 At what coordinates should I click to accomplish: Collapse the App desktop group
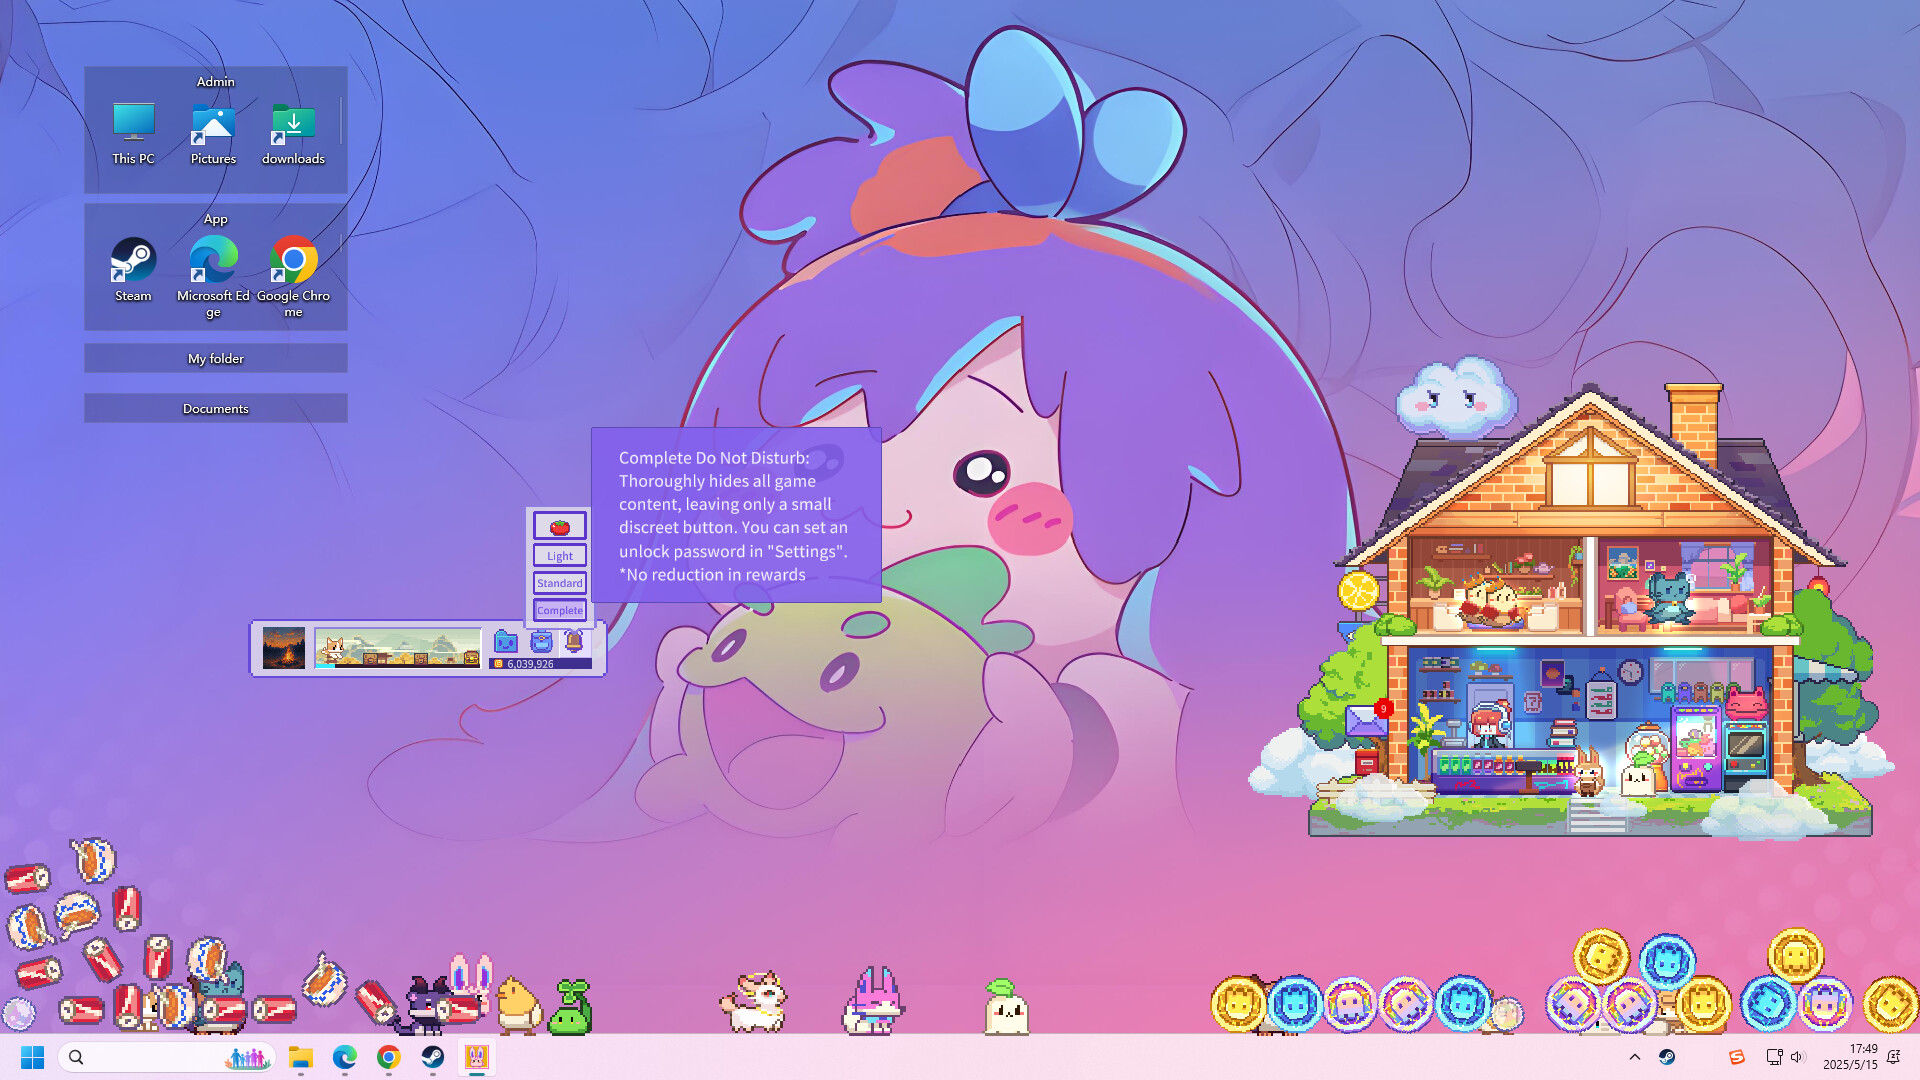point(215,219)
